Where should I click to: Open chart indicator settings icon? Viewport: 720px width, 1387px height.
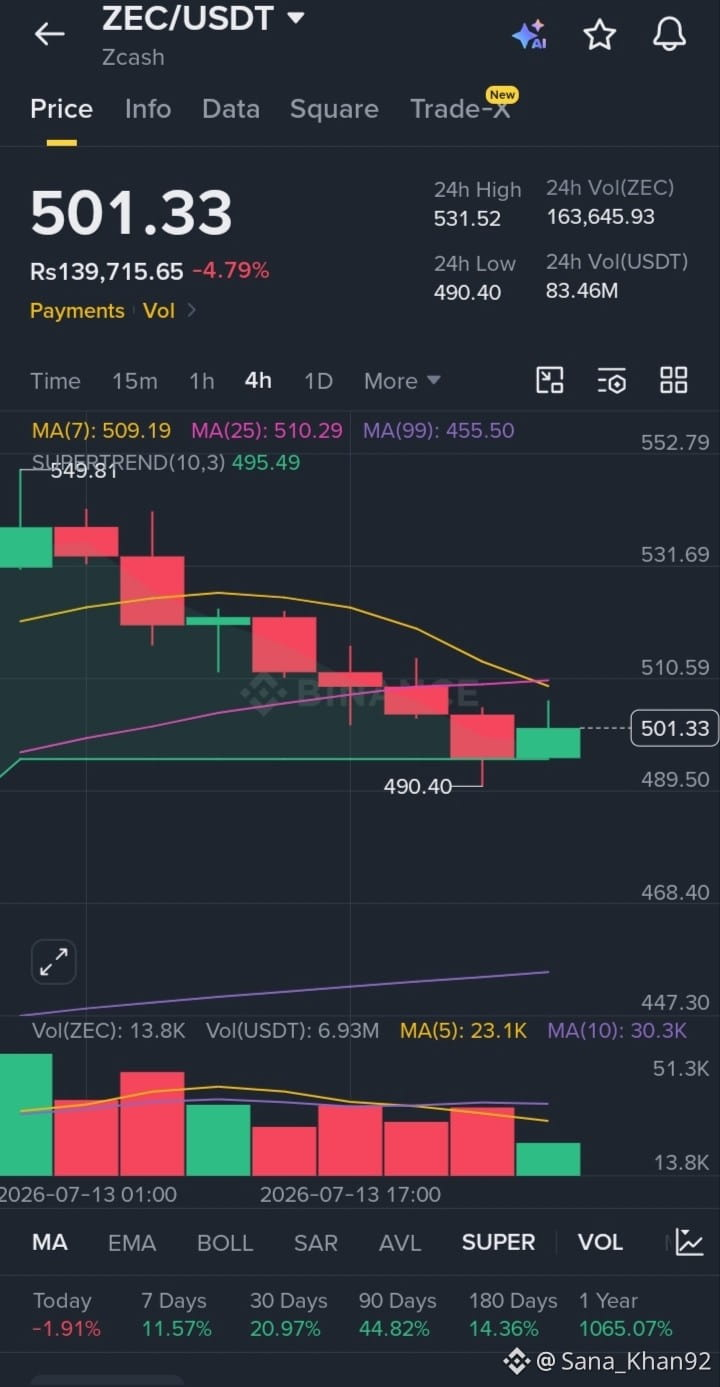tap(612, 380)
